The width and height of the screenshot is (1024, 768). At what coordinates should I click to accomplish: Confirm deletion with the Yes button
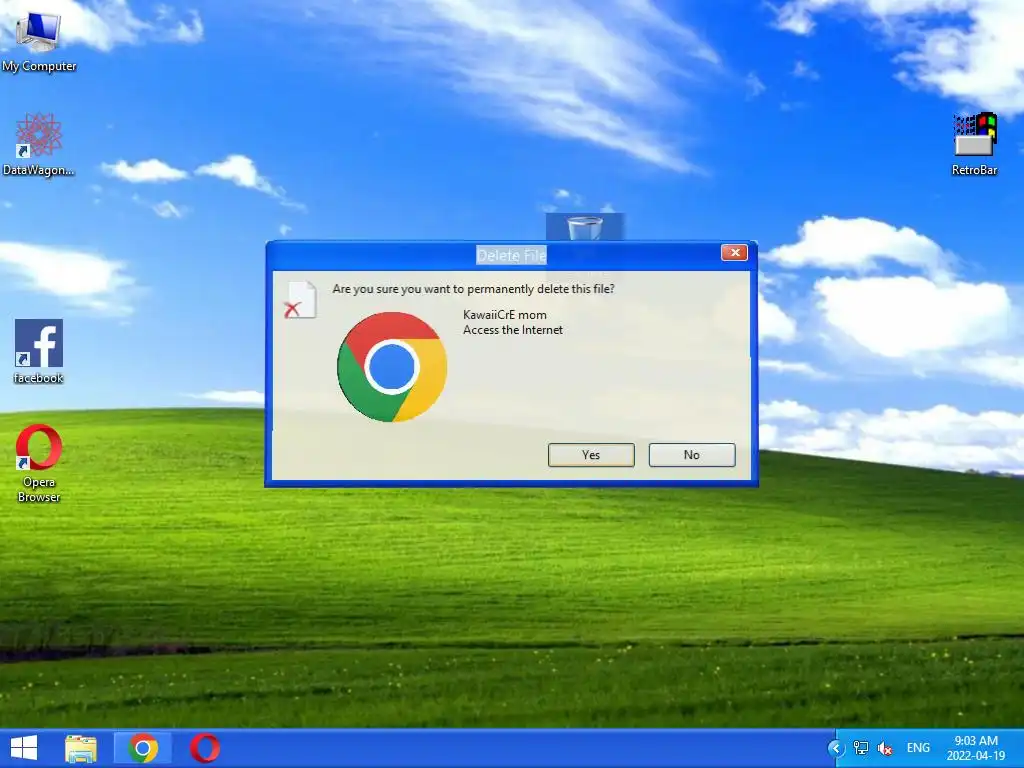pos(591,455)
